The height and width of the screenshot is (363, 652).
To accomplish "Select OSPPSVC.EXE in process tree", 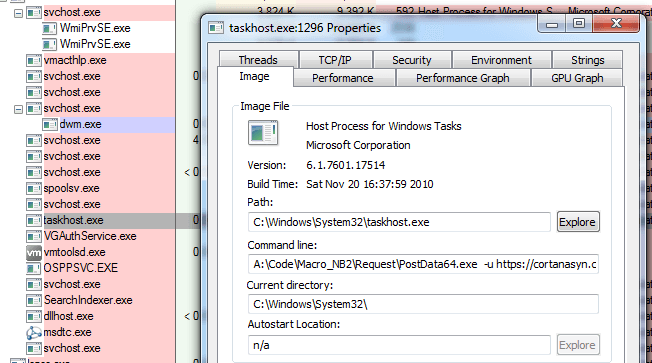I will click(x=81, y=268).
